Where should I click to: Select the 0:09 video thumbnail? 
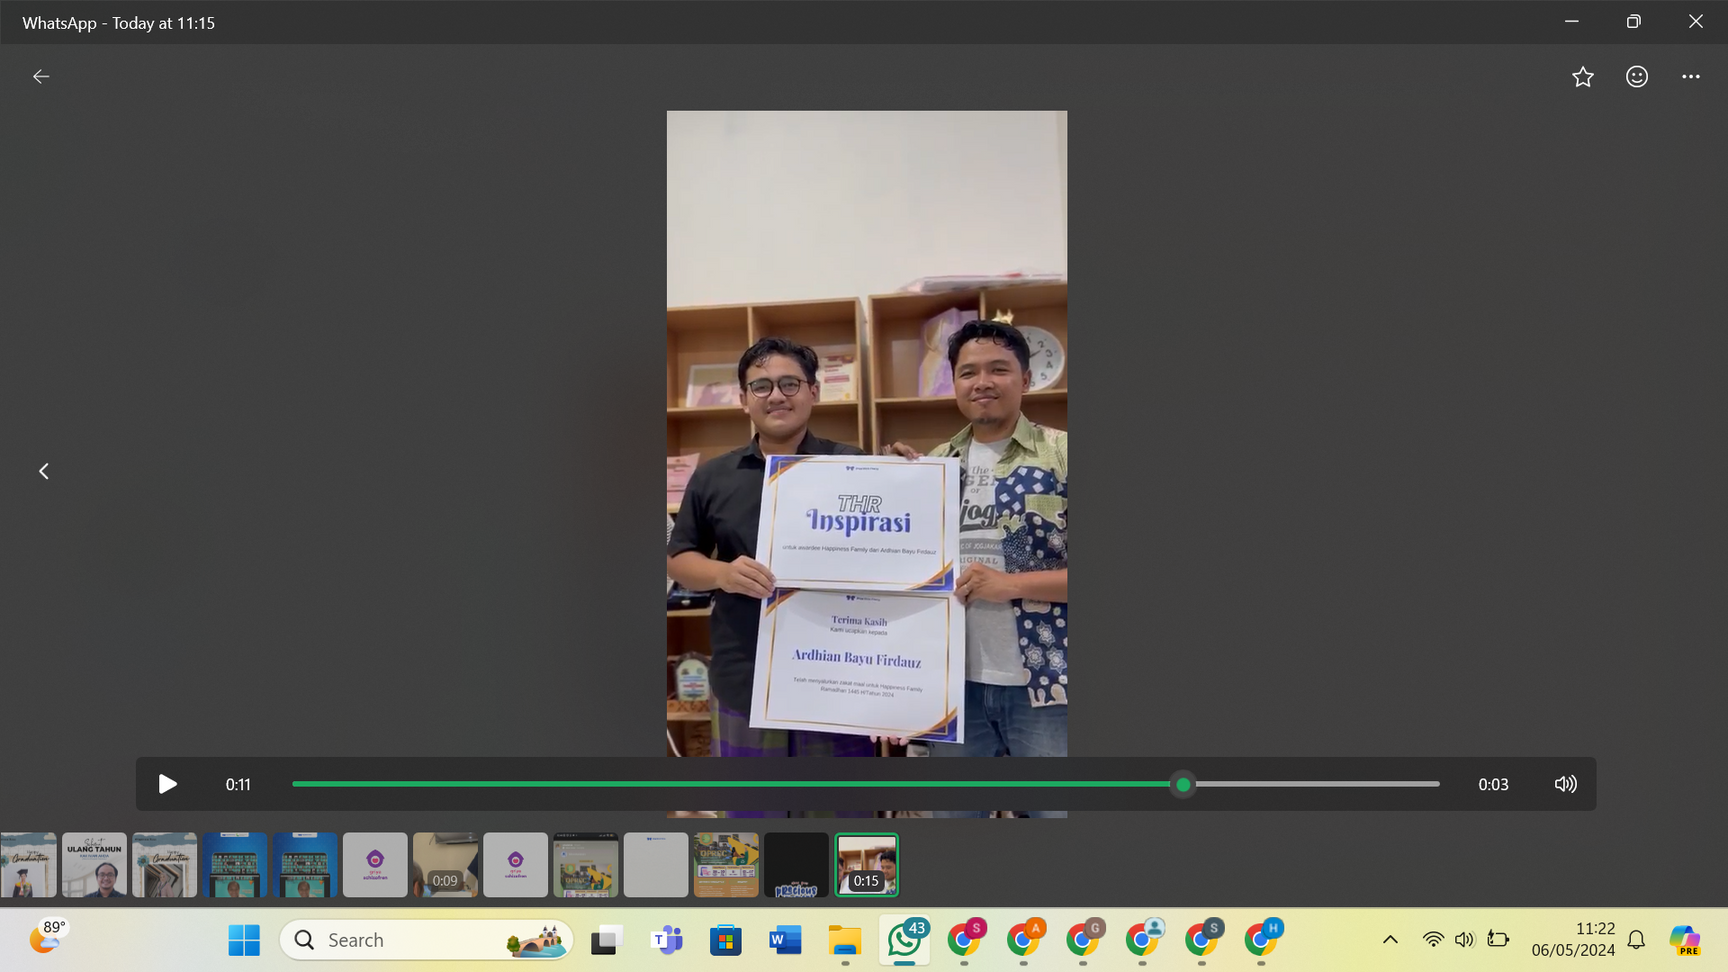pyautogui.click(x=445, y=864)
